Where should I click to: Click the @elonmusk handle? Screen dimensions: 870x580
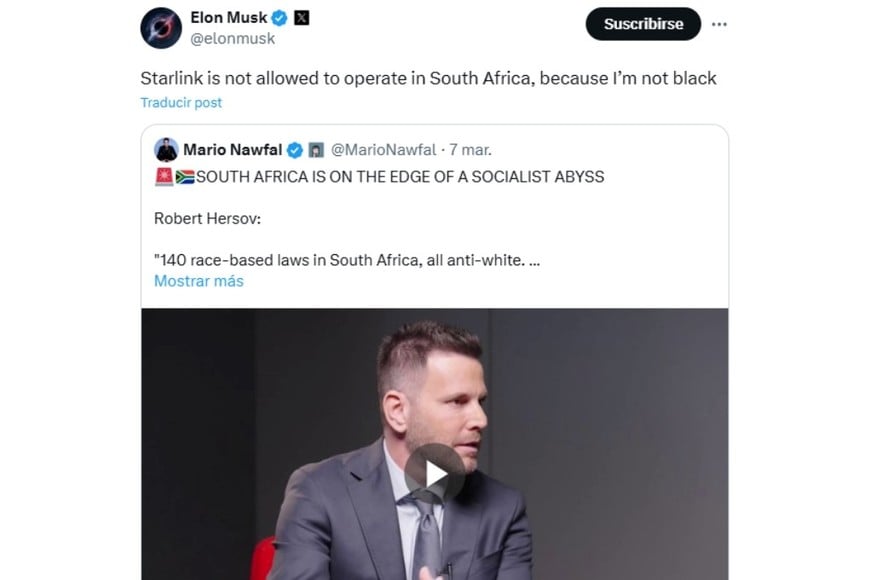tap(232, 38)
